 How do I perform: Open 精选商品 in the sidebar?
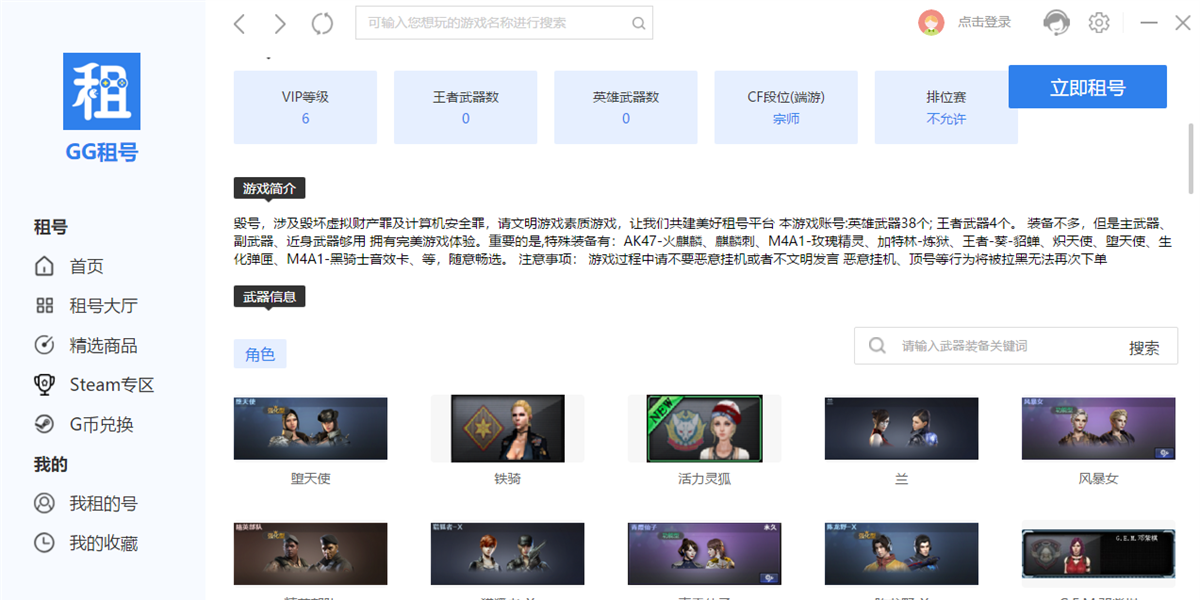point(102,345)
